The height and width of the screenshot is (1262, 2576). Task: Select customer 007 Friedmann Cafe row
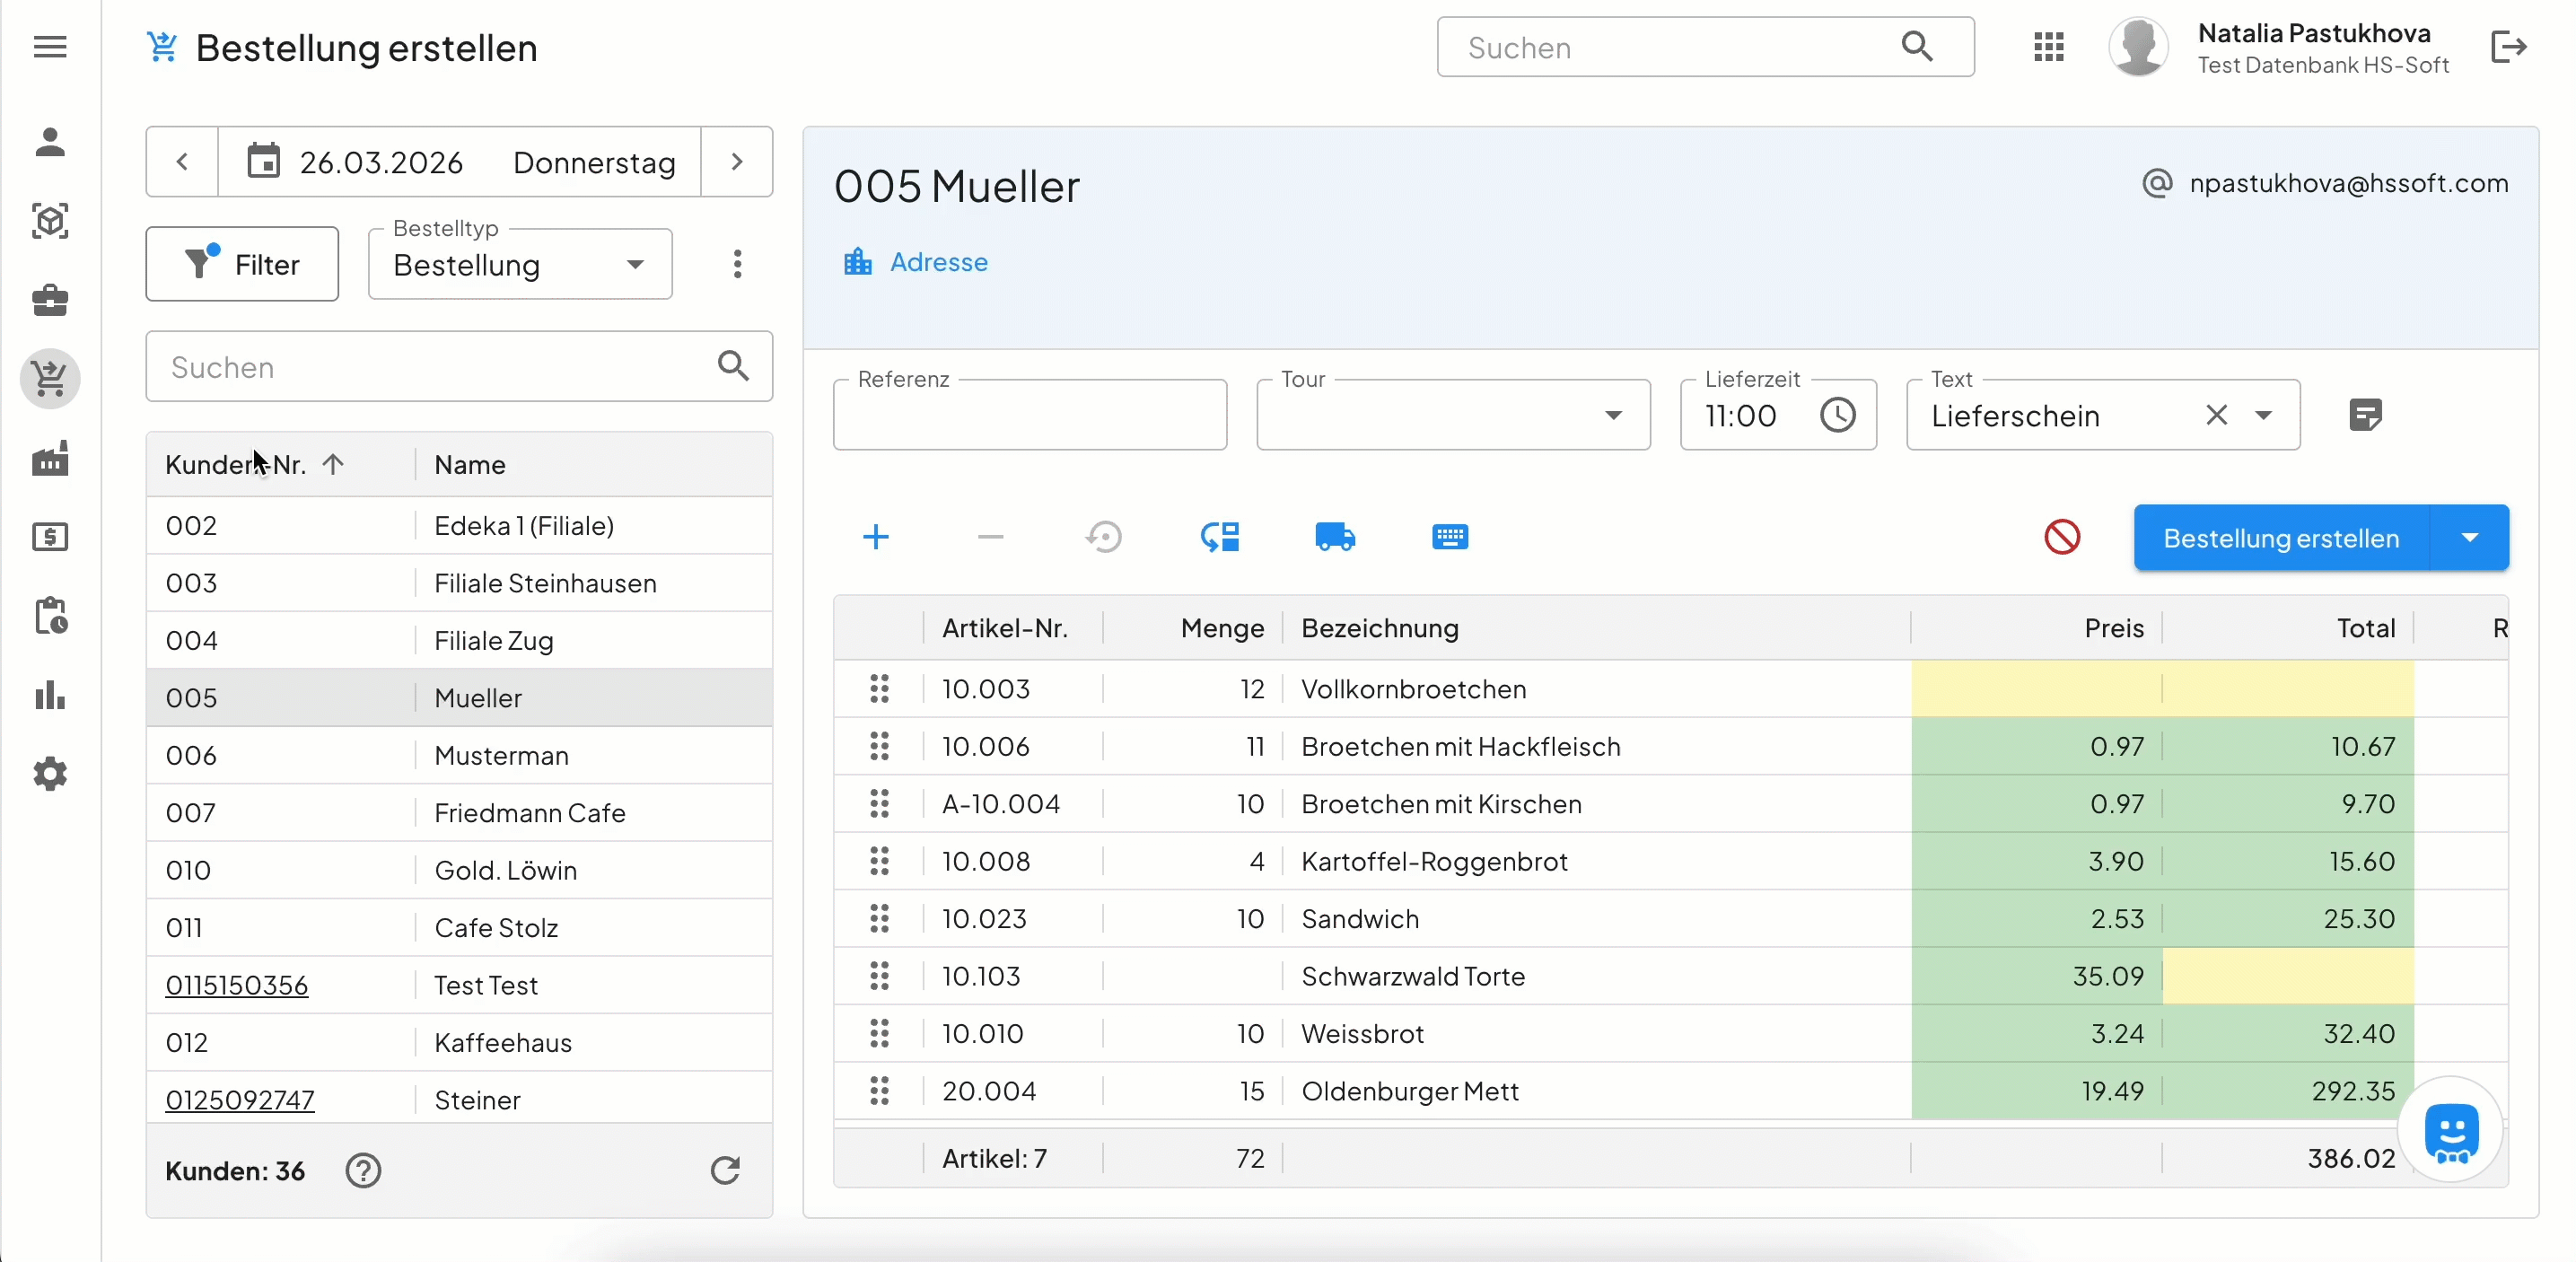tap(460, 813)
